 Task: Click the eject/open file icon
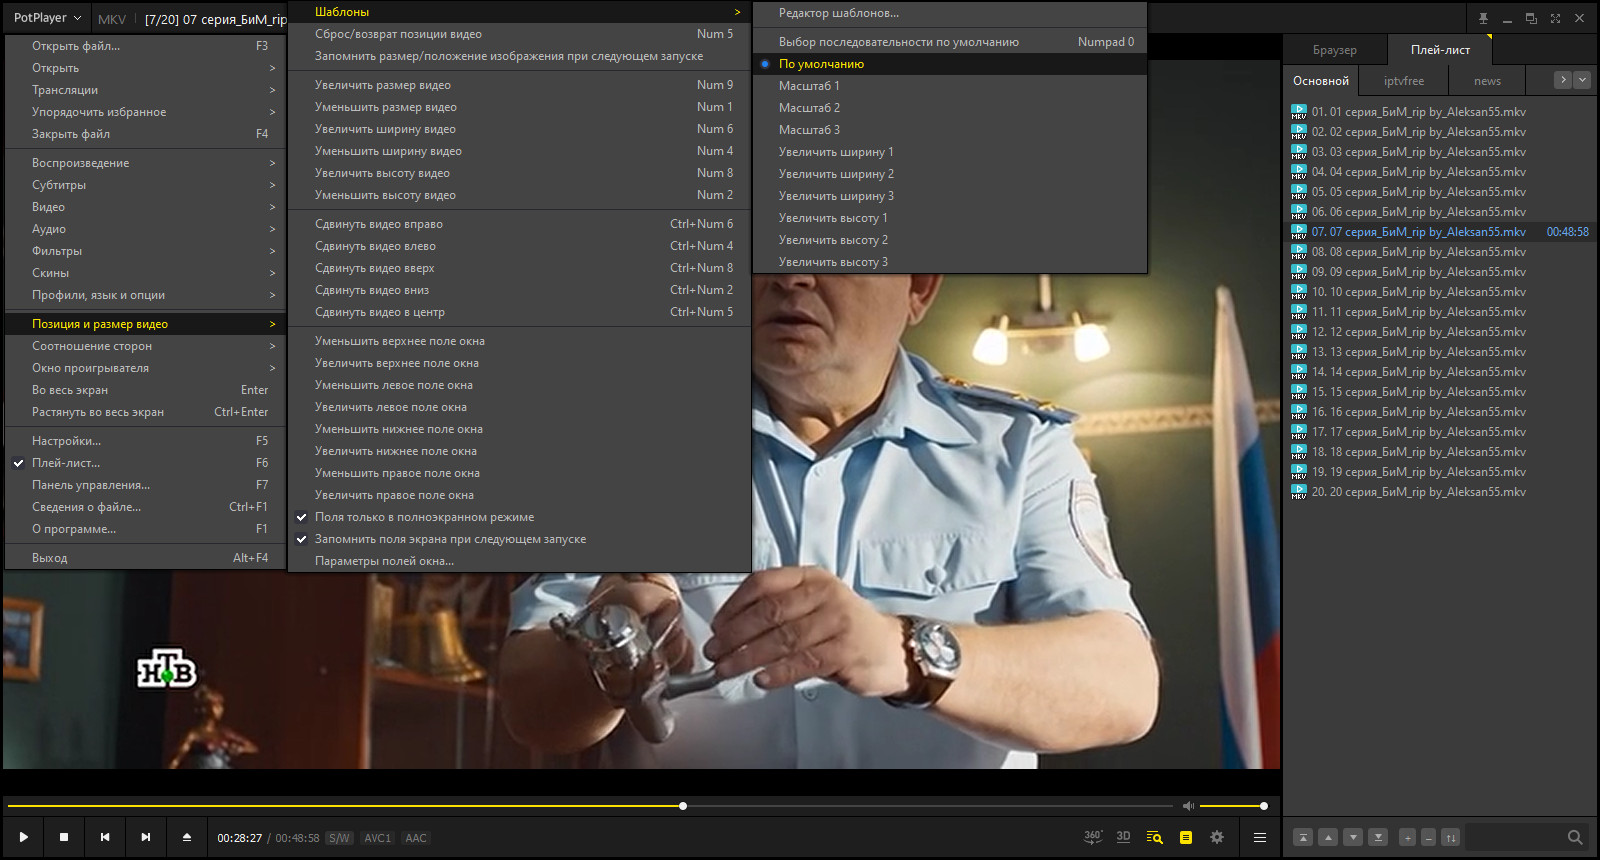(x=186, y=837)
